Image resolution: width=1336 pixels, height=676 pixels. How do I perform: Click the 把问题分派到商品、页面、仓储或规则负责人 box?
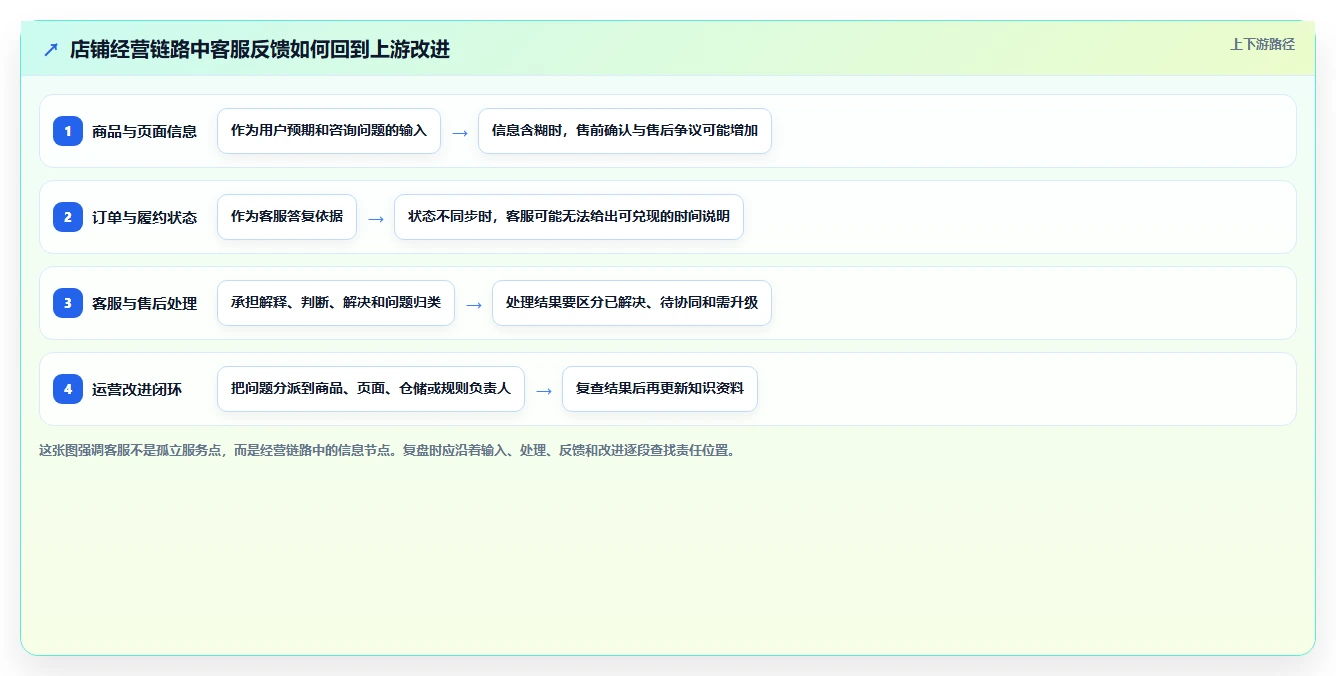371,389
